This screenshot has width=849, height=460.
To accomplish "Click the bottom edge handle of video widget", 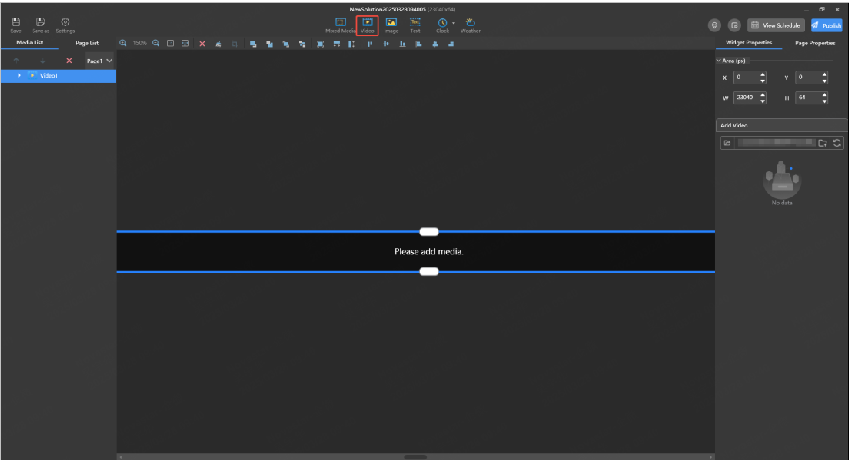I will tap(429, 272).
